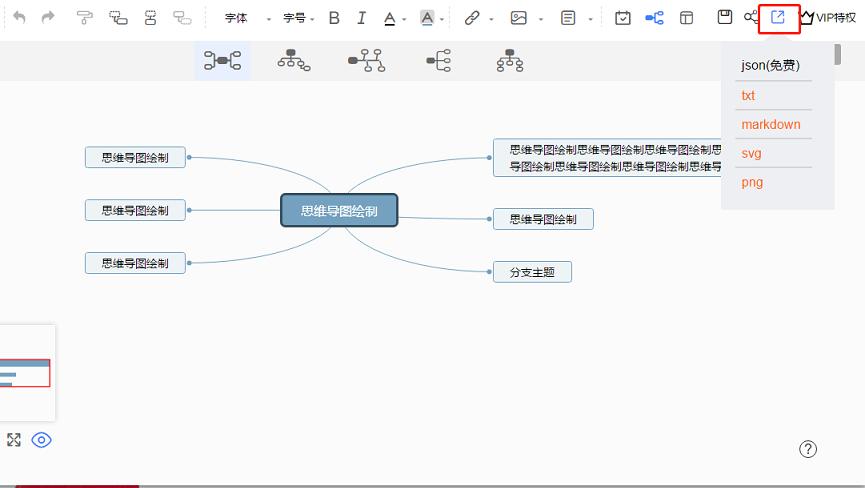
Task: Click the VIP特权 button
Action: click(x=828, y=18)
